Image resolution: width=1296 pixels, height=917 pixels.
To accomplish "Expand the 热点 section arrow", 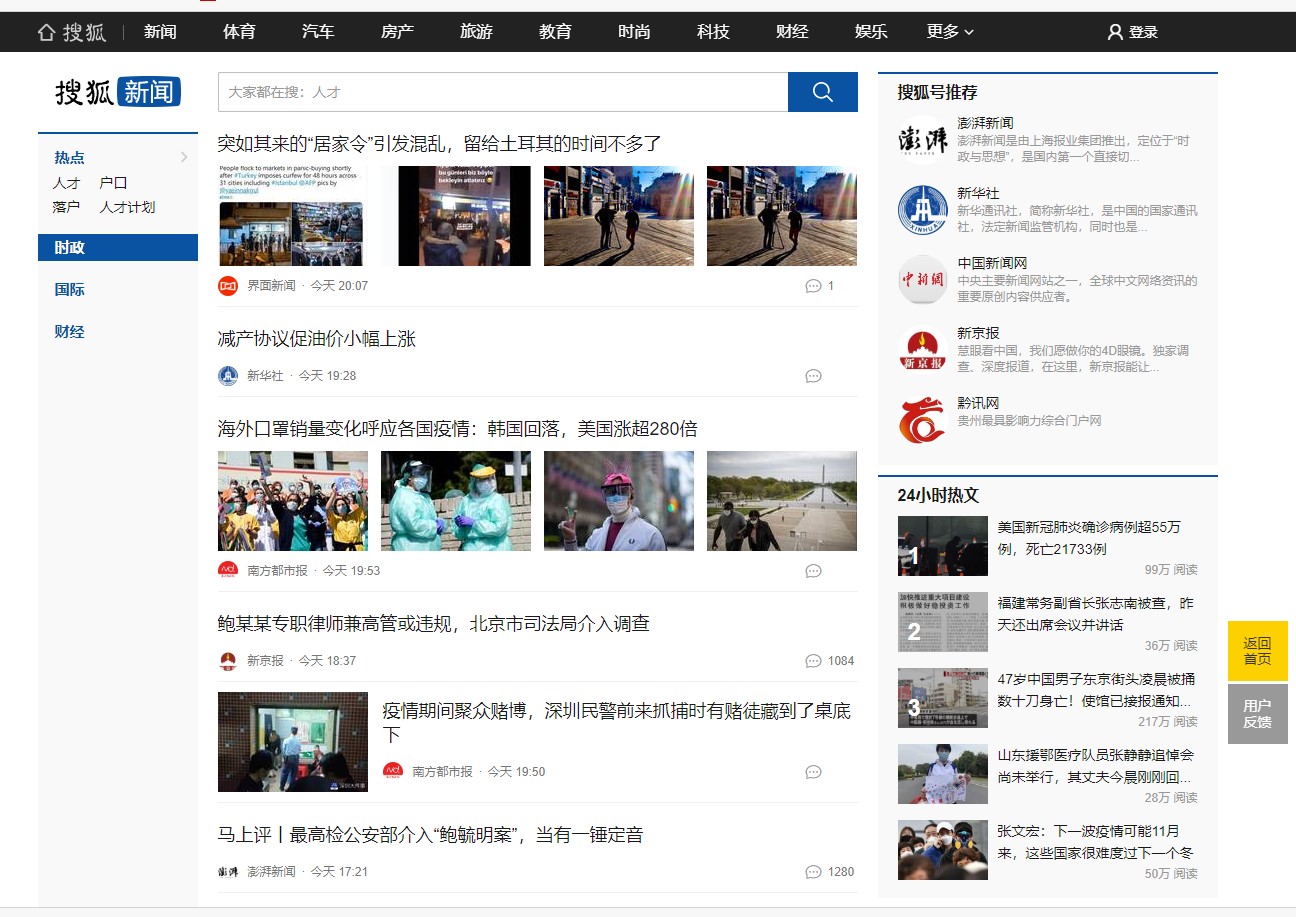I will tap(184, 157).
